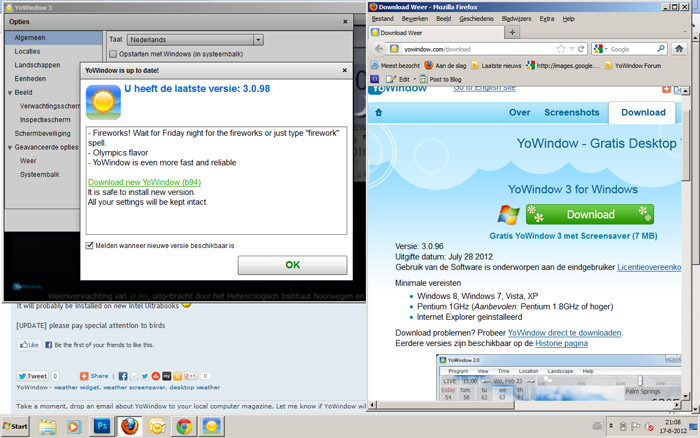700x438 pixels.
Task: Open YoWindow Forum bookmark
Action: coord(633,66)
